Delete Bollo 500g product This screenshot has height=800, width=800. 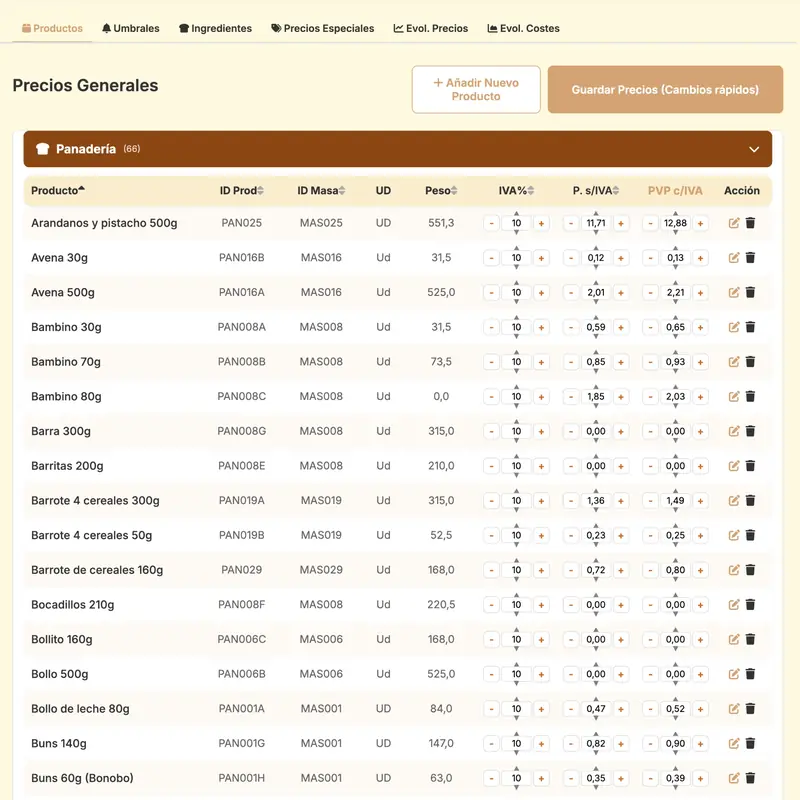pyautogui.click(x=750, y=674)
